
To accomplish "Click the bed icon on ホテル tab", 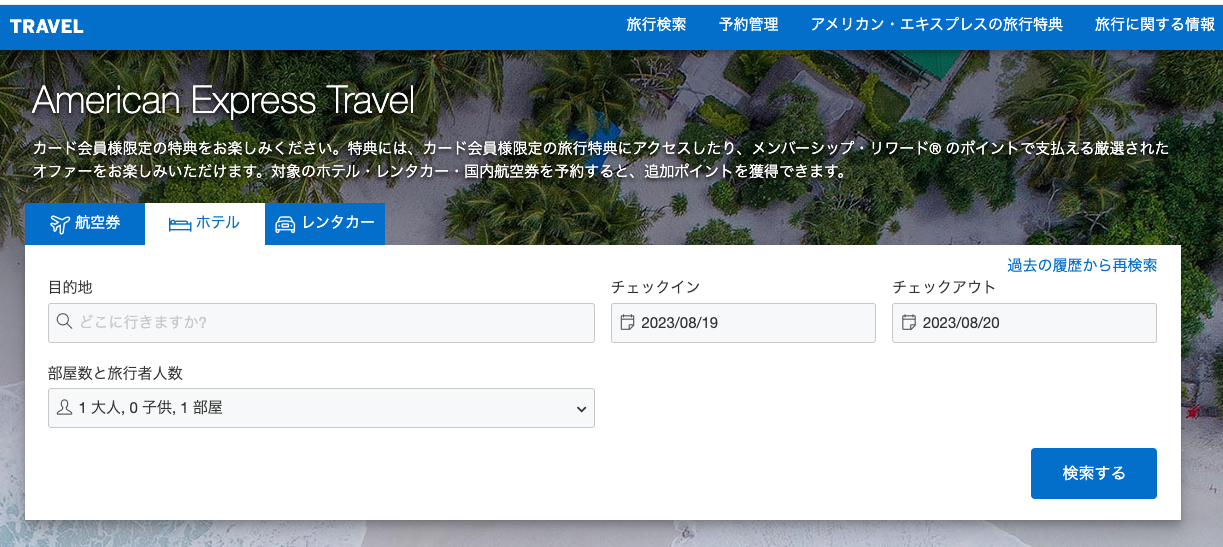I will pyautogui.click(x=180, y=224).
